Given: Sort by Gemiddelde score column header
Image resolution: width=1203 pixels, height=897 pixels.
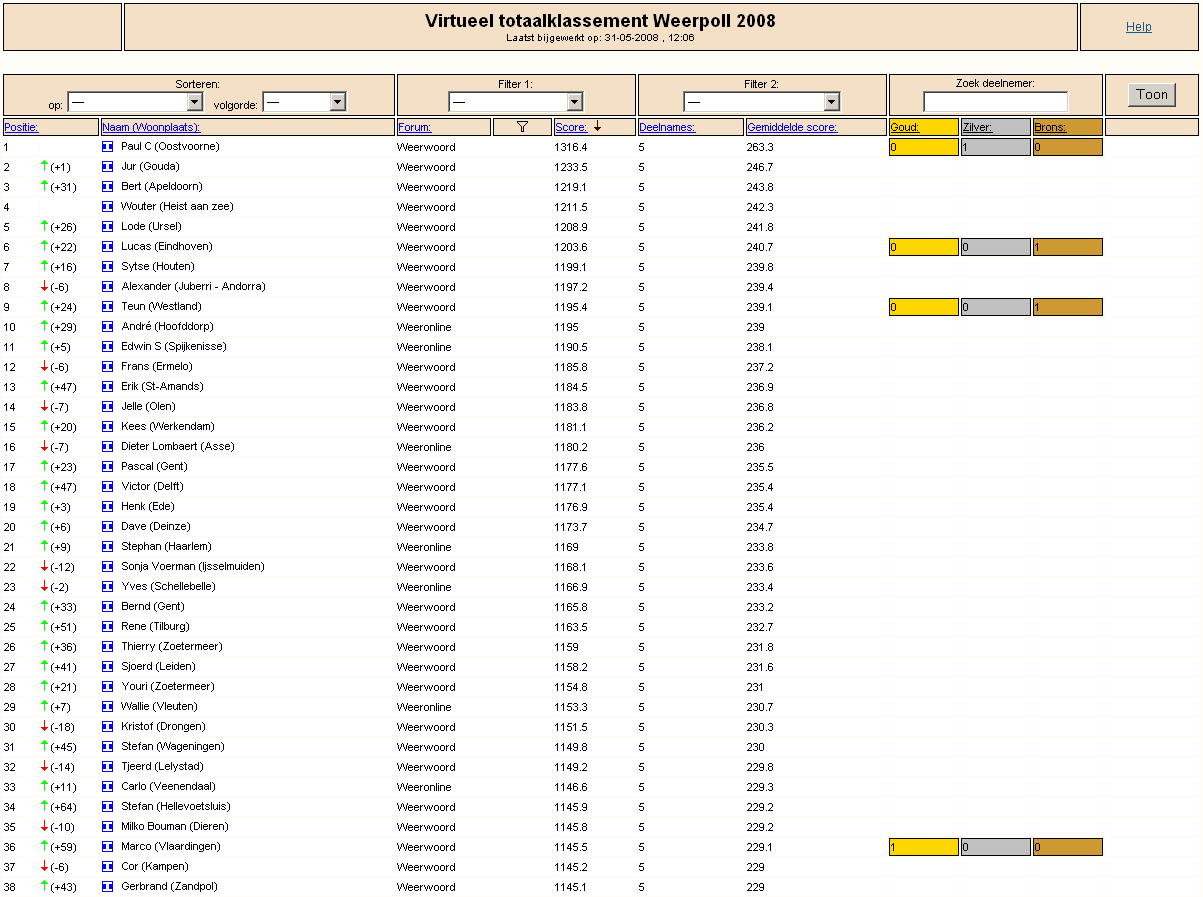Looking at the screenshot, I should pyautogui.click(x=792, y=127).
